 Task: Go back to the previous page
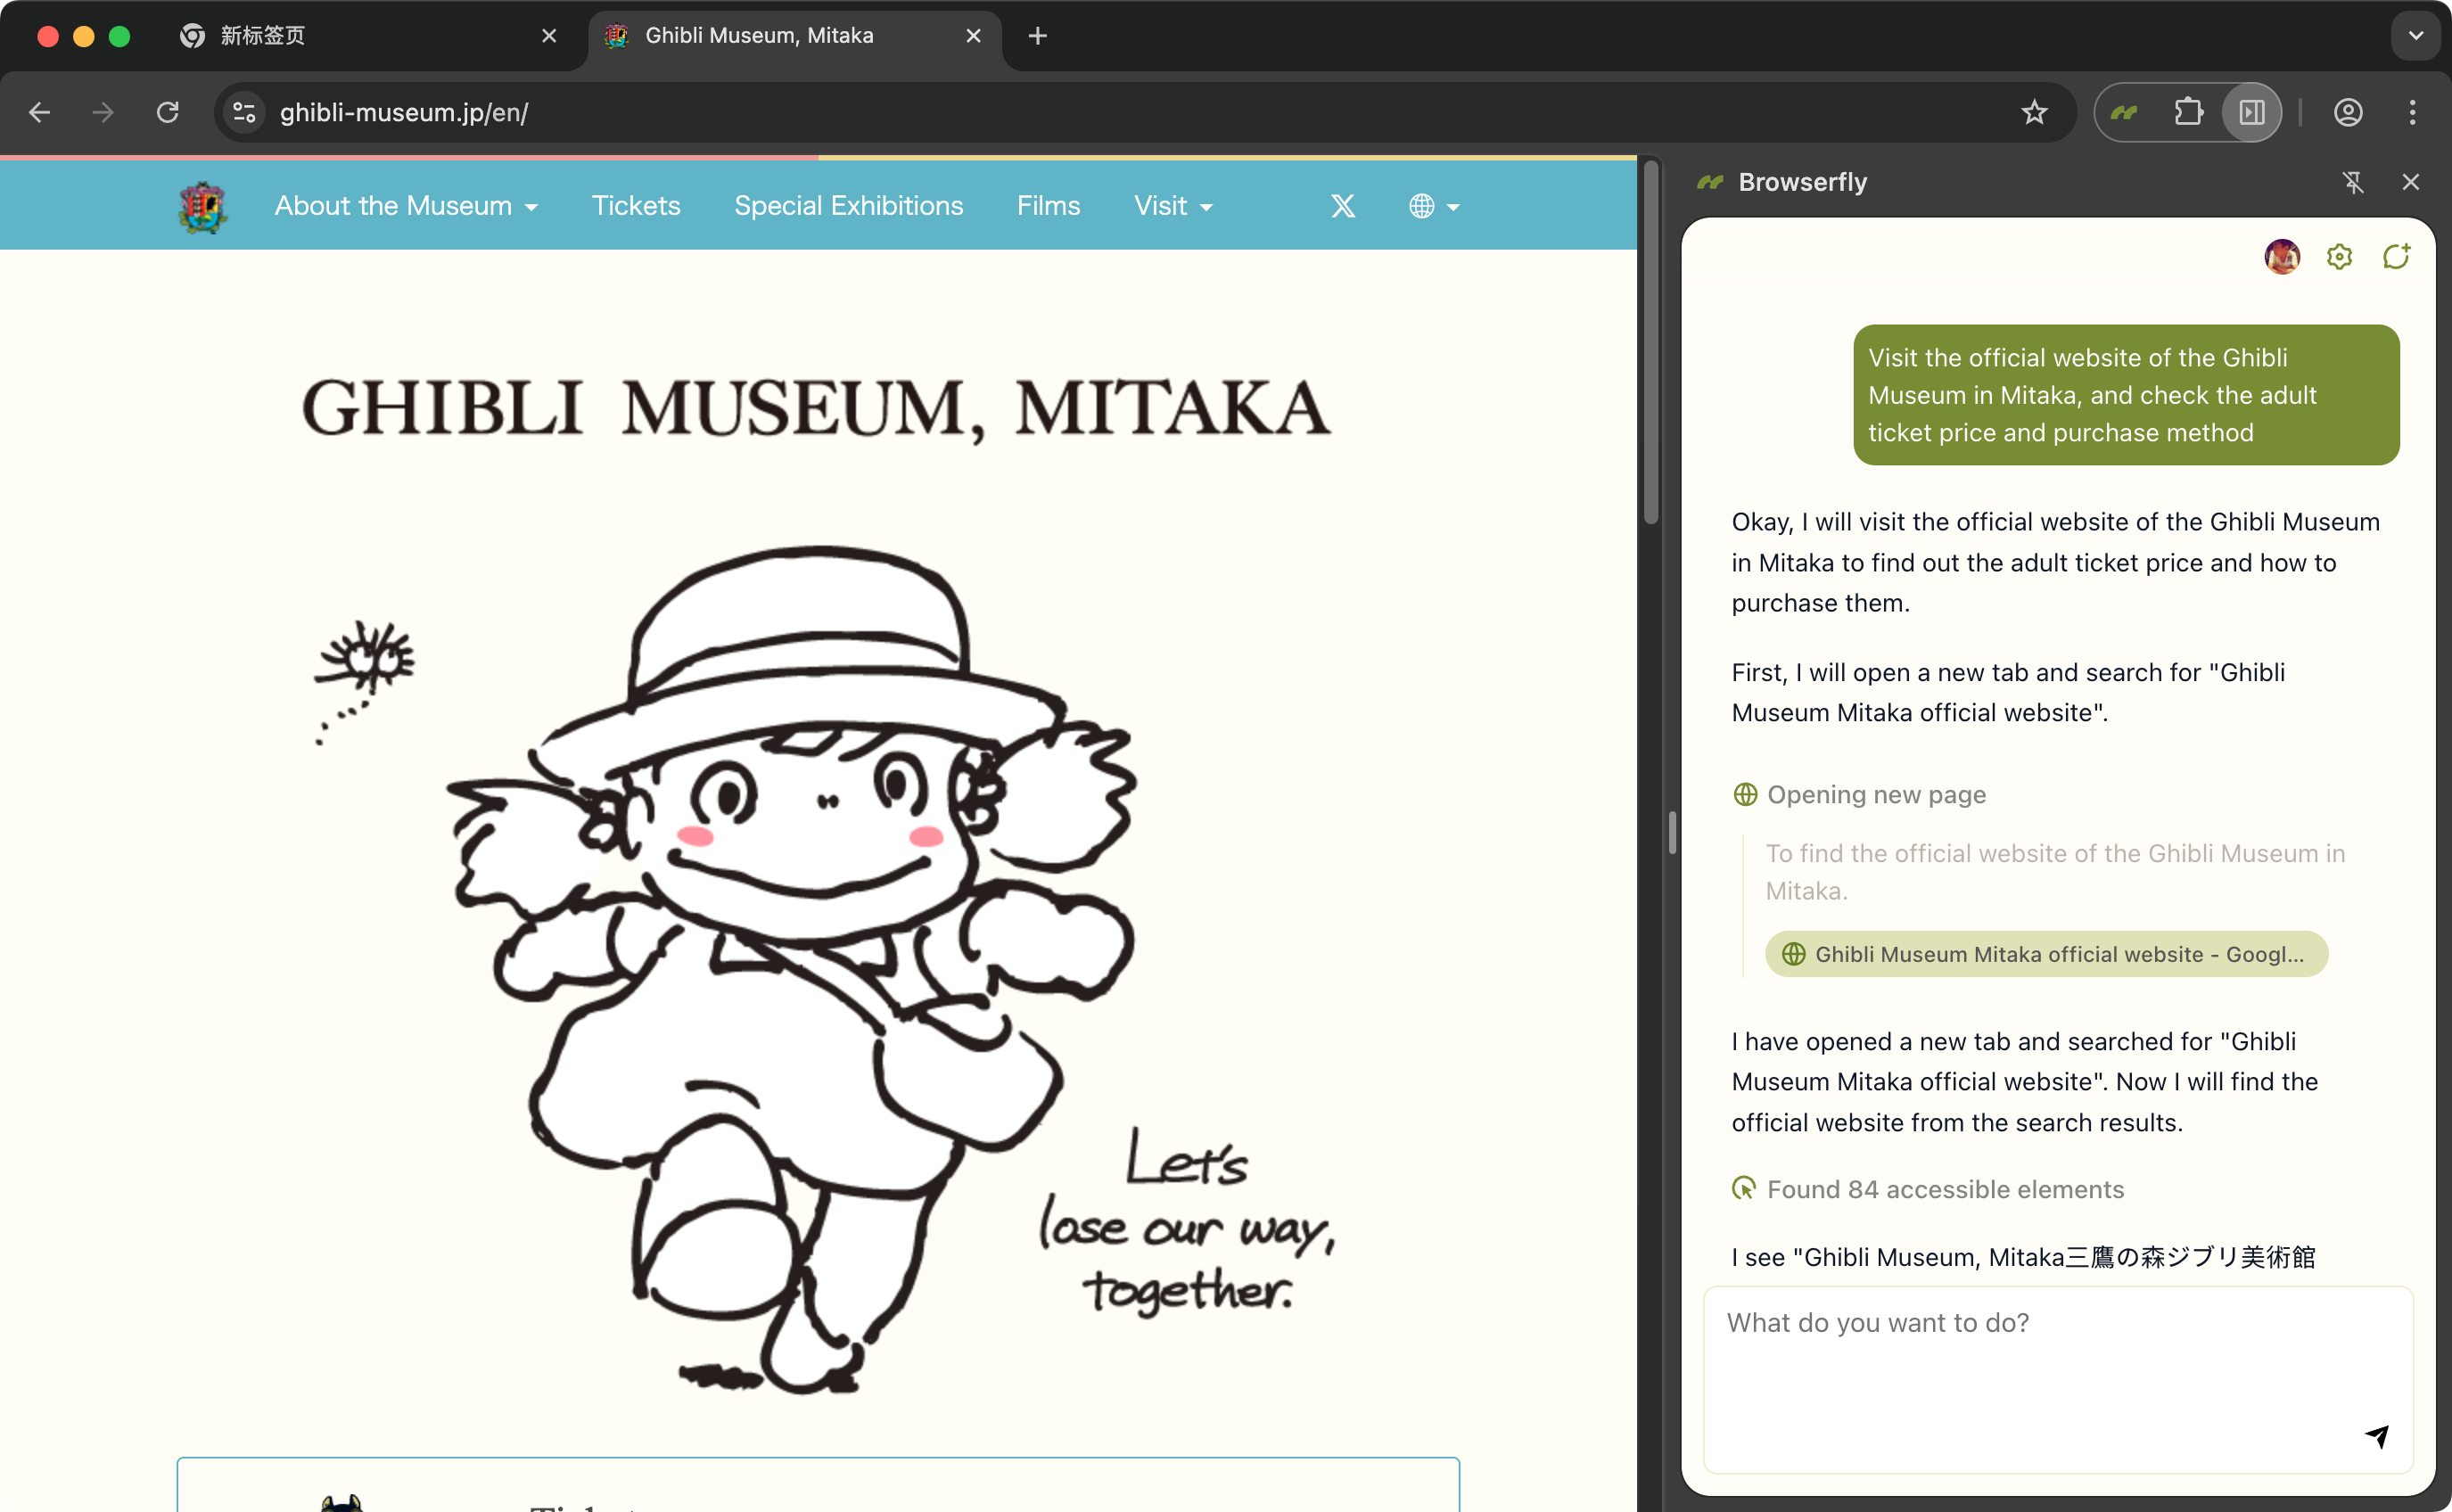(40, 112)
